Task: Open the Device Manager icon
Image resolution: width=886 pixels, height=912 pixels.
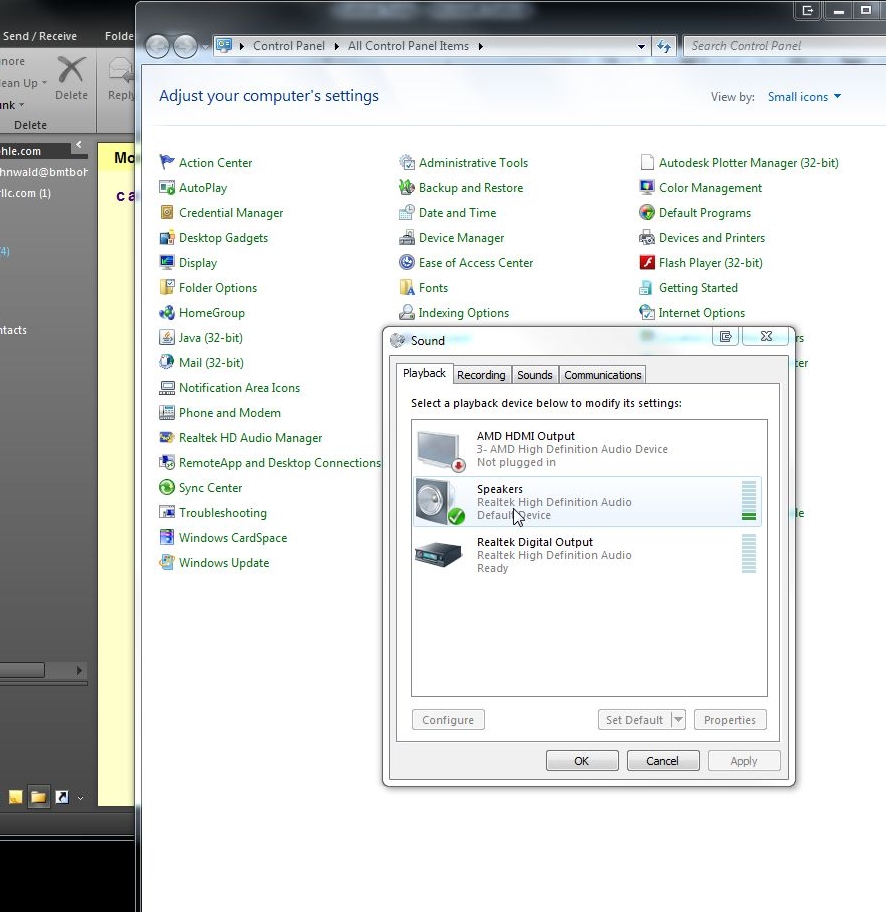Action: 407,237
